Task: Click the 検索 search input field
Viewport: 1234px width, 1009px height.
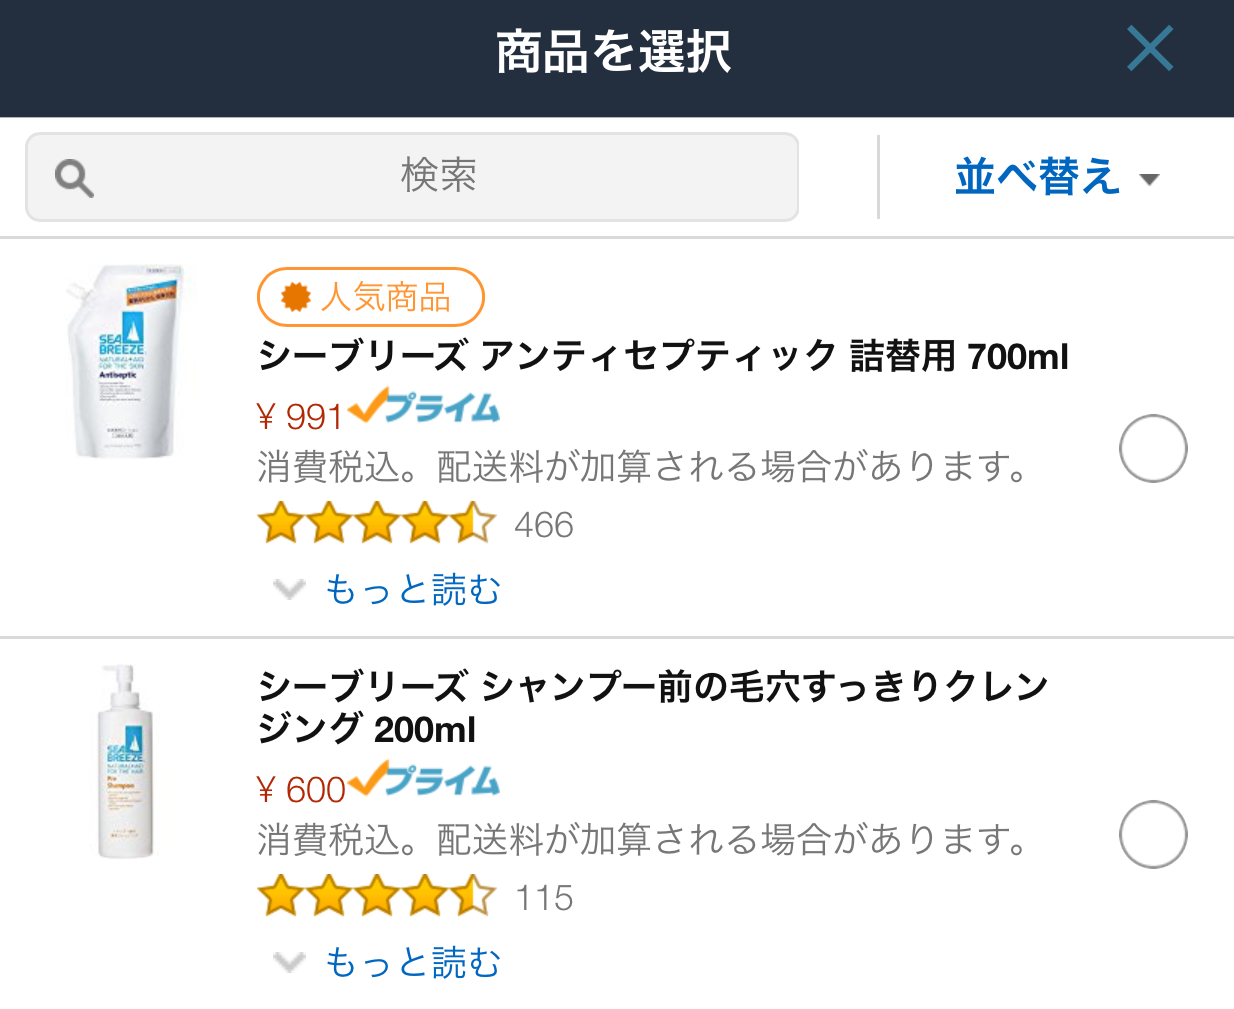Action: 412,177
